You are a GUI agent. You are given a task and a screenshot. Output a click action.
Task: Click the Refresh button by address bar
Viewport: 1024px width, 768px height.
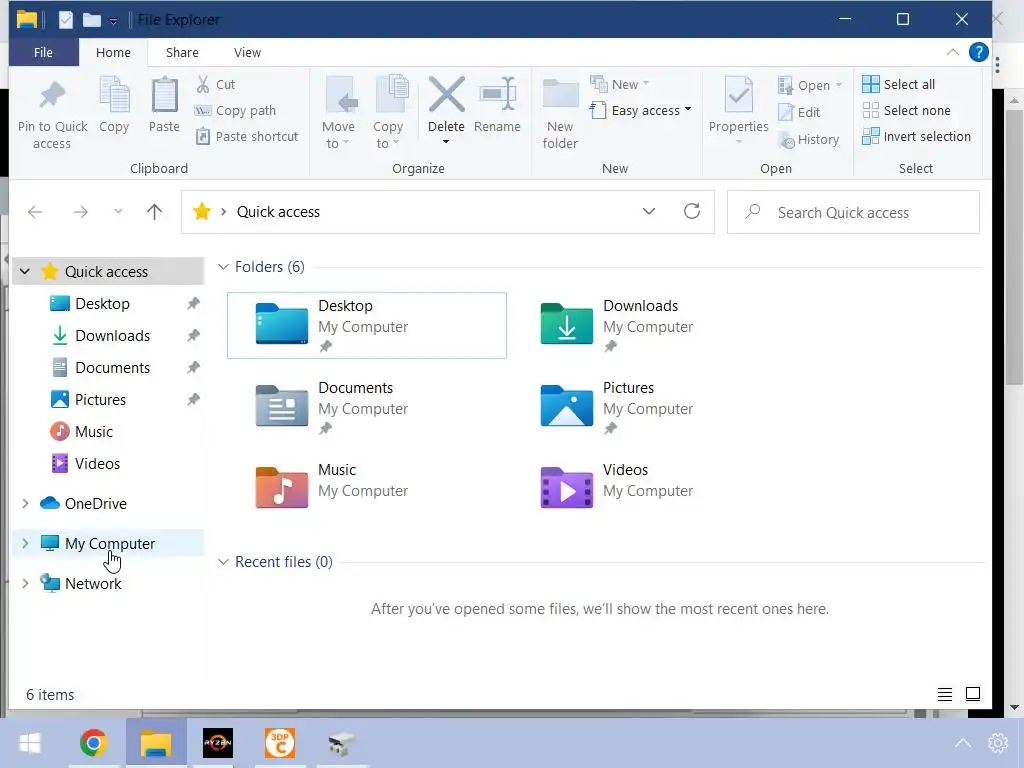coord(692,211)
